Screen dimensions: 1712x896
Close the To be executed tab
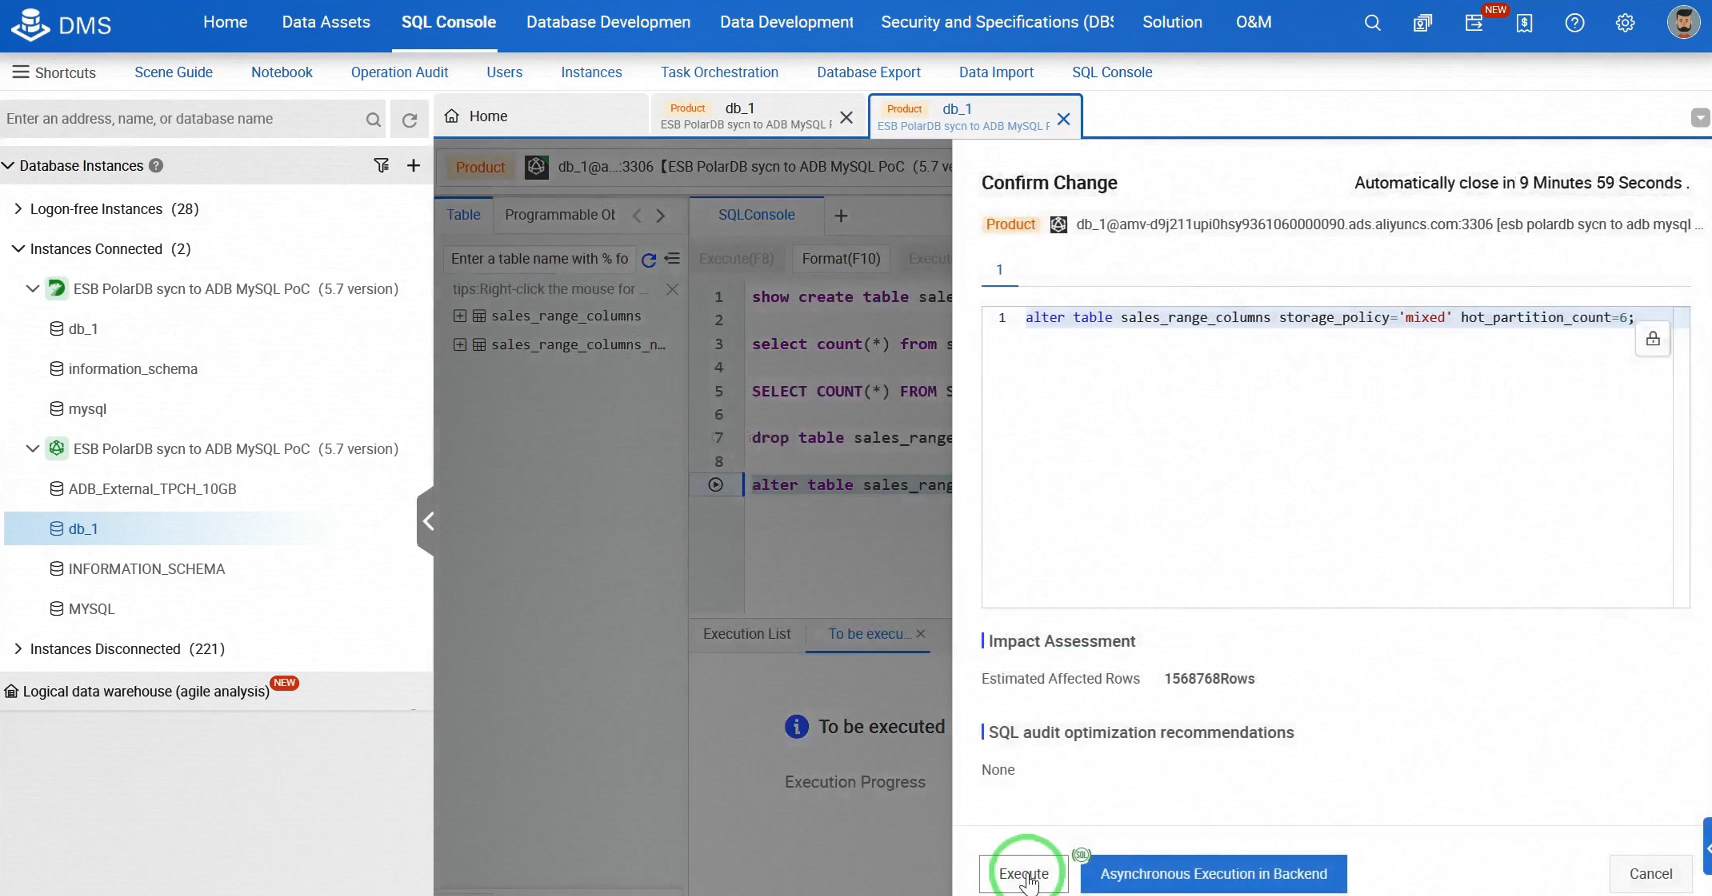coord(921,634)
